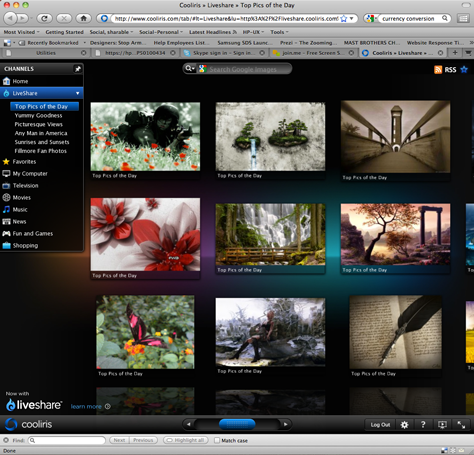Open the Music channel
Viewport: 474px width, 455px height.
point(41,210)
